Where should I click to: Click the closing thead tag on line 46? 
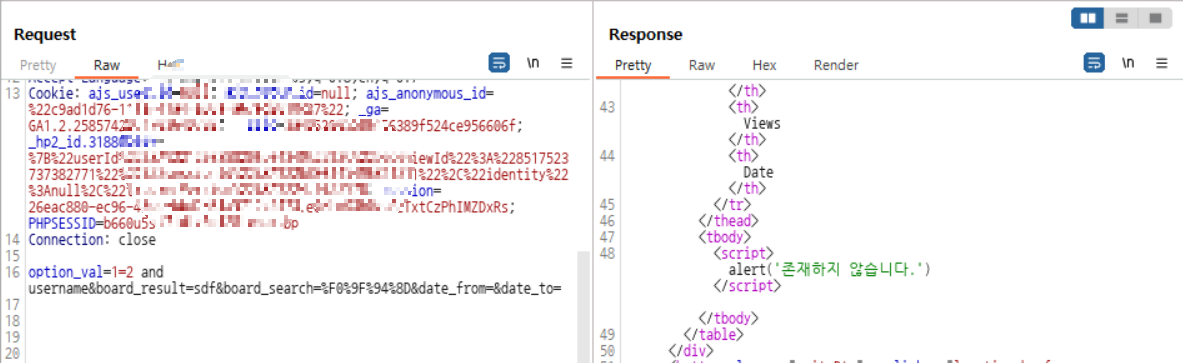tap(727, 220)
